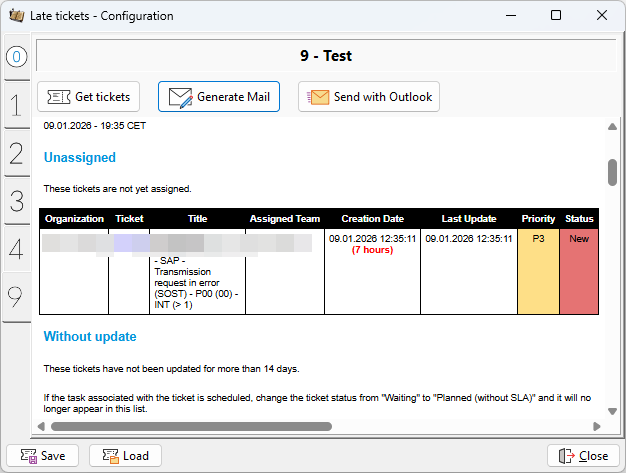The height and width of the screenshot is (473, 626).
Task: Open side tab 1
Action: (x=16, y=105)
